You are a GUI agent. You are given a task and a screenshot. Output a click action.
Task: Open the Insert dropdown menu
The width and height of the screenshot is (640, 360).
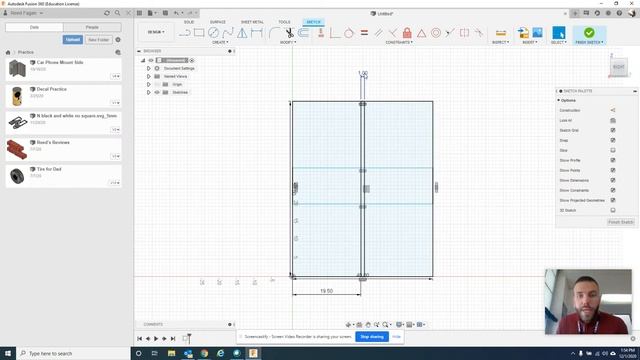coord(530,42)
